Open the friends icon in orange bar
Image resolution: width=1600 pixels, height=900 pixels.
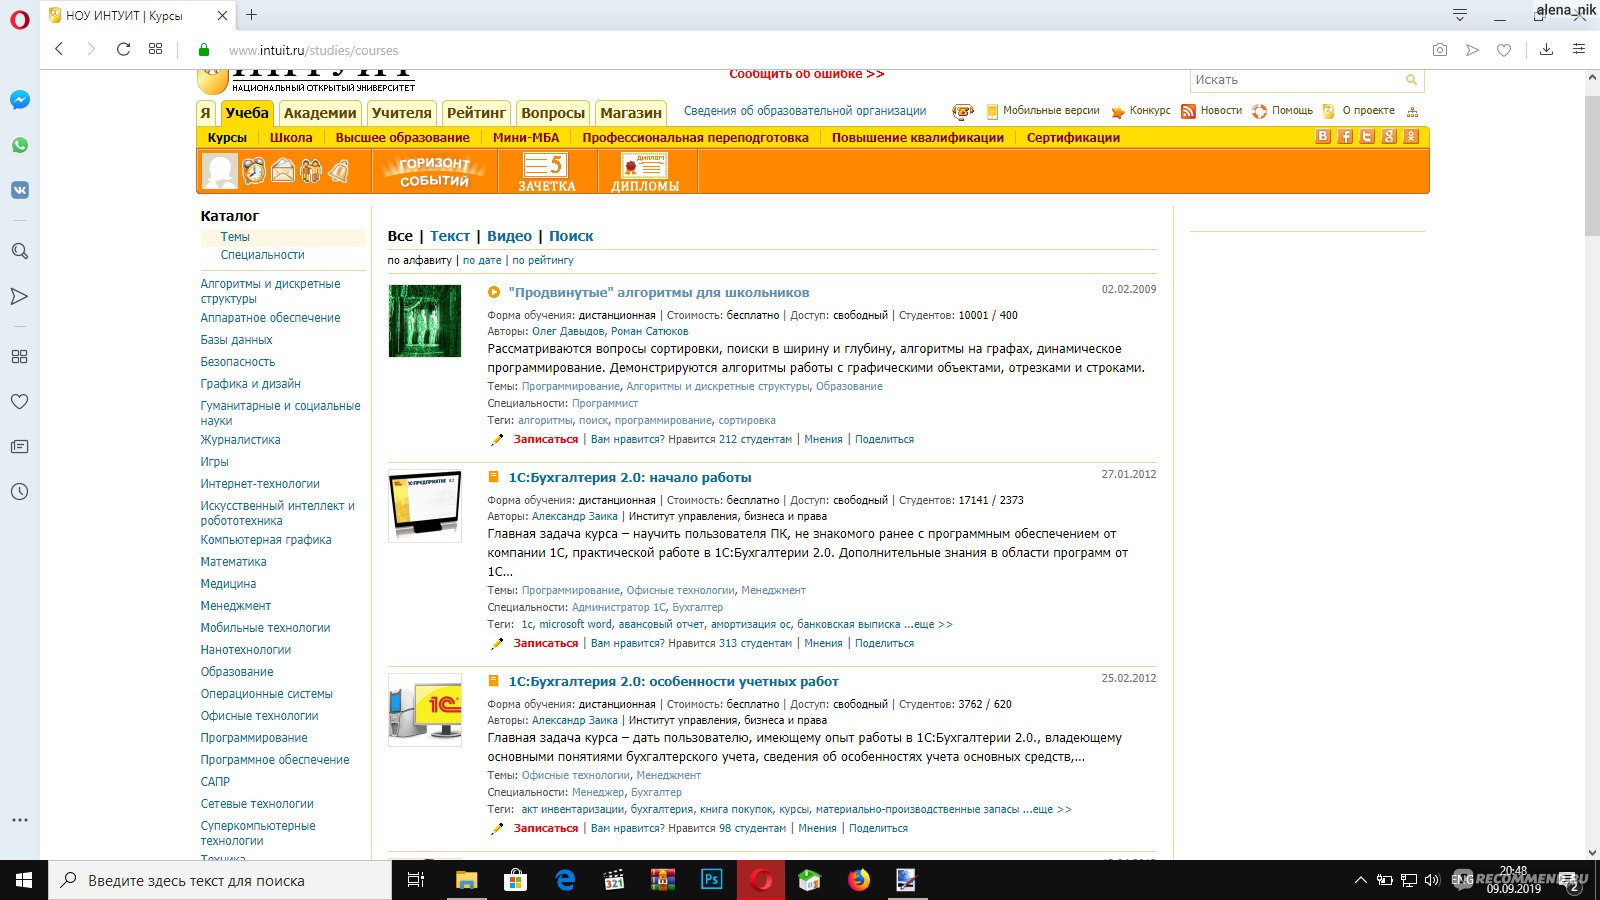311,171
